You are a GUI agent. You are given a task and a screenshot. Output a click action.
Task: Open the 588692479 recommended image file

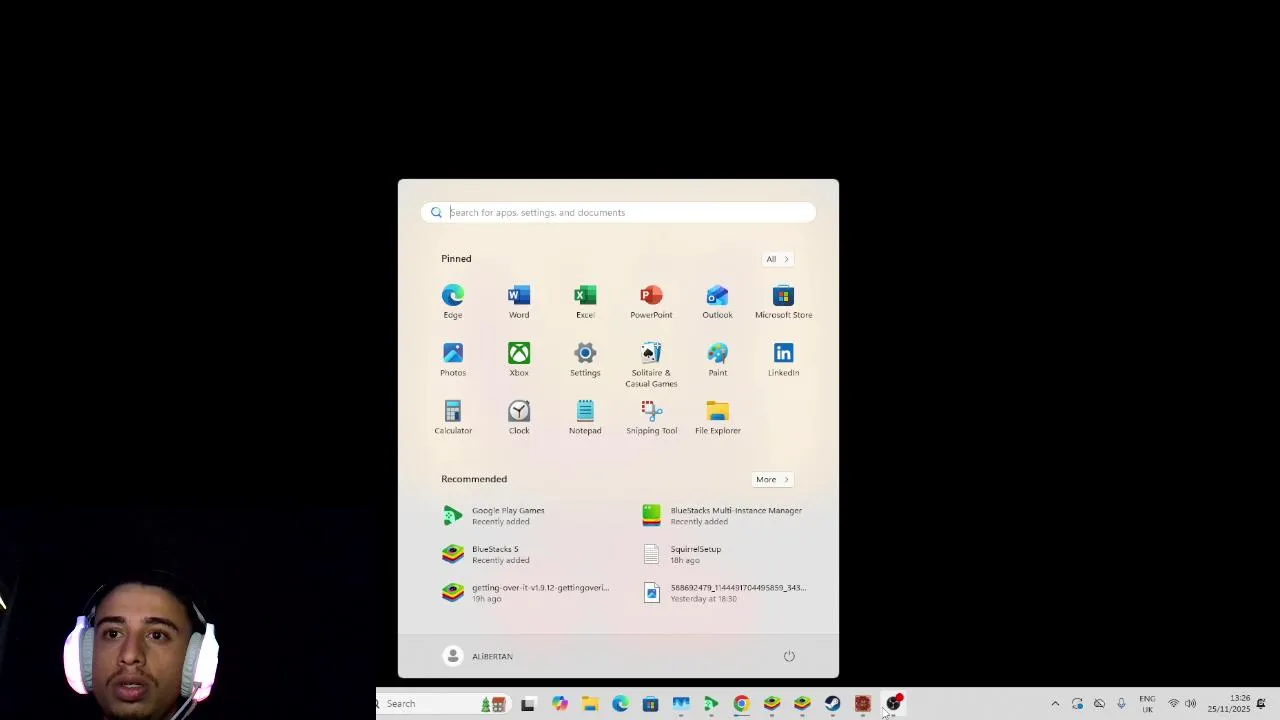pyautogui.click(x=725, y=593)
